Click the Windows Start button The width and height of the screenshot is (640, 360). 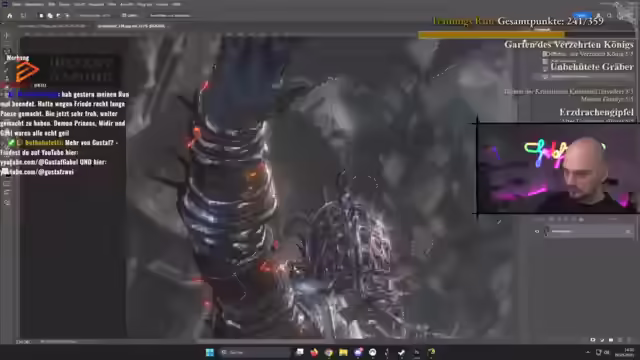(x=210, y=352)
